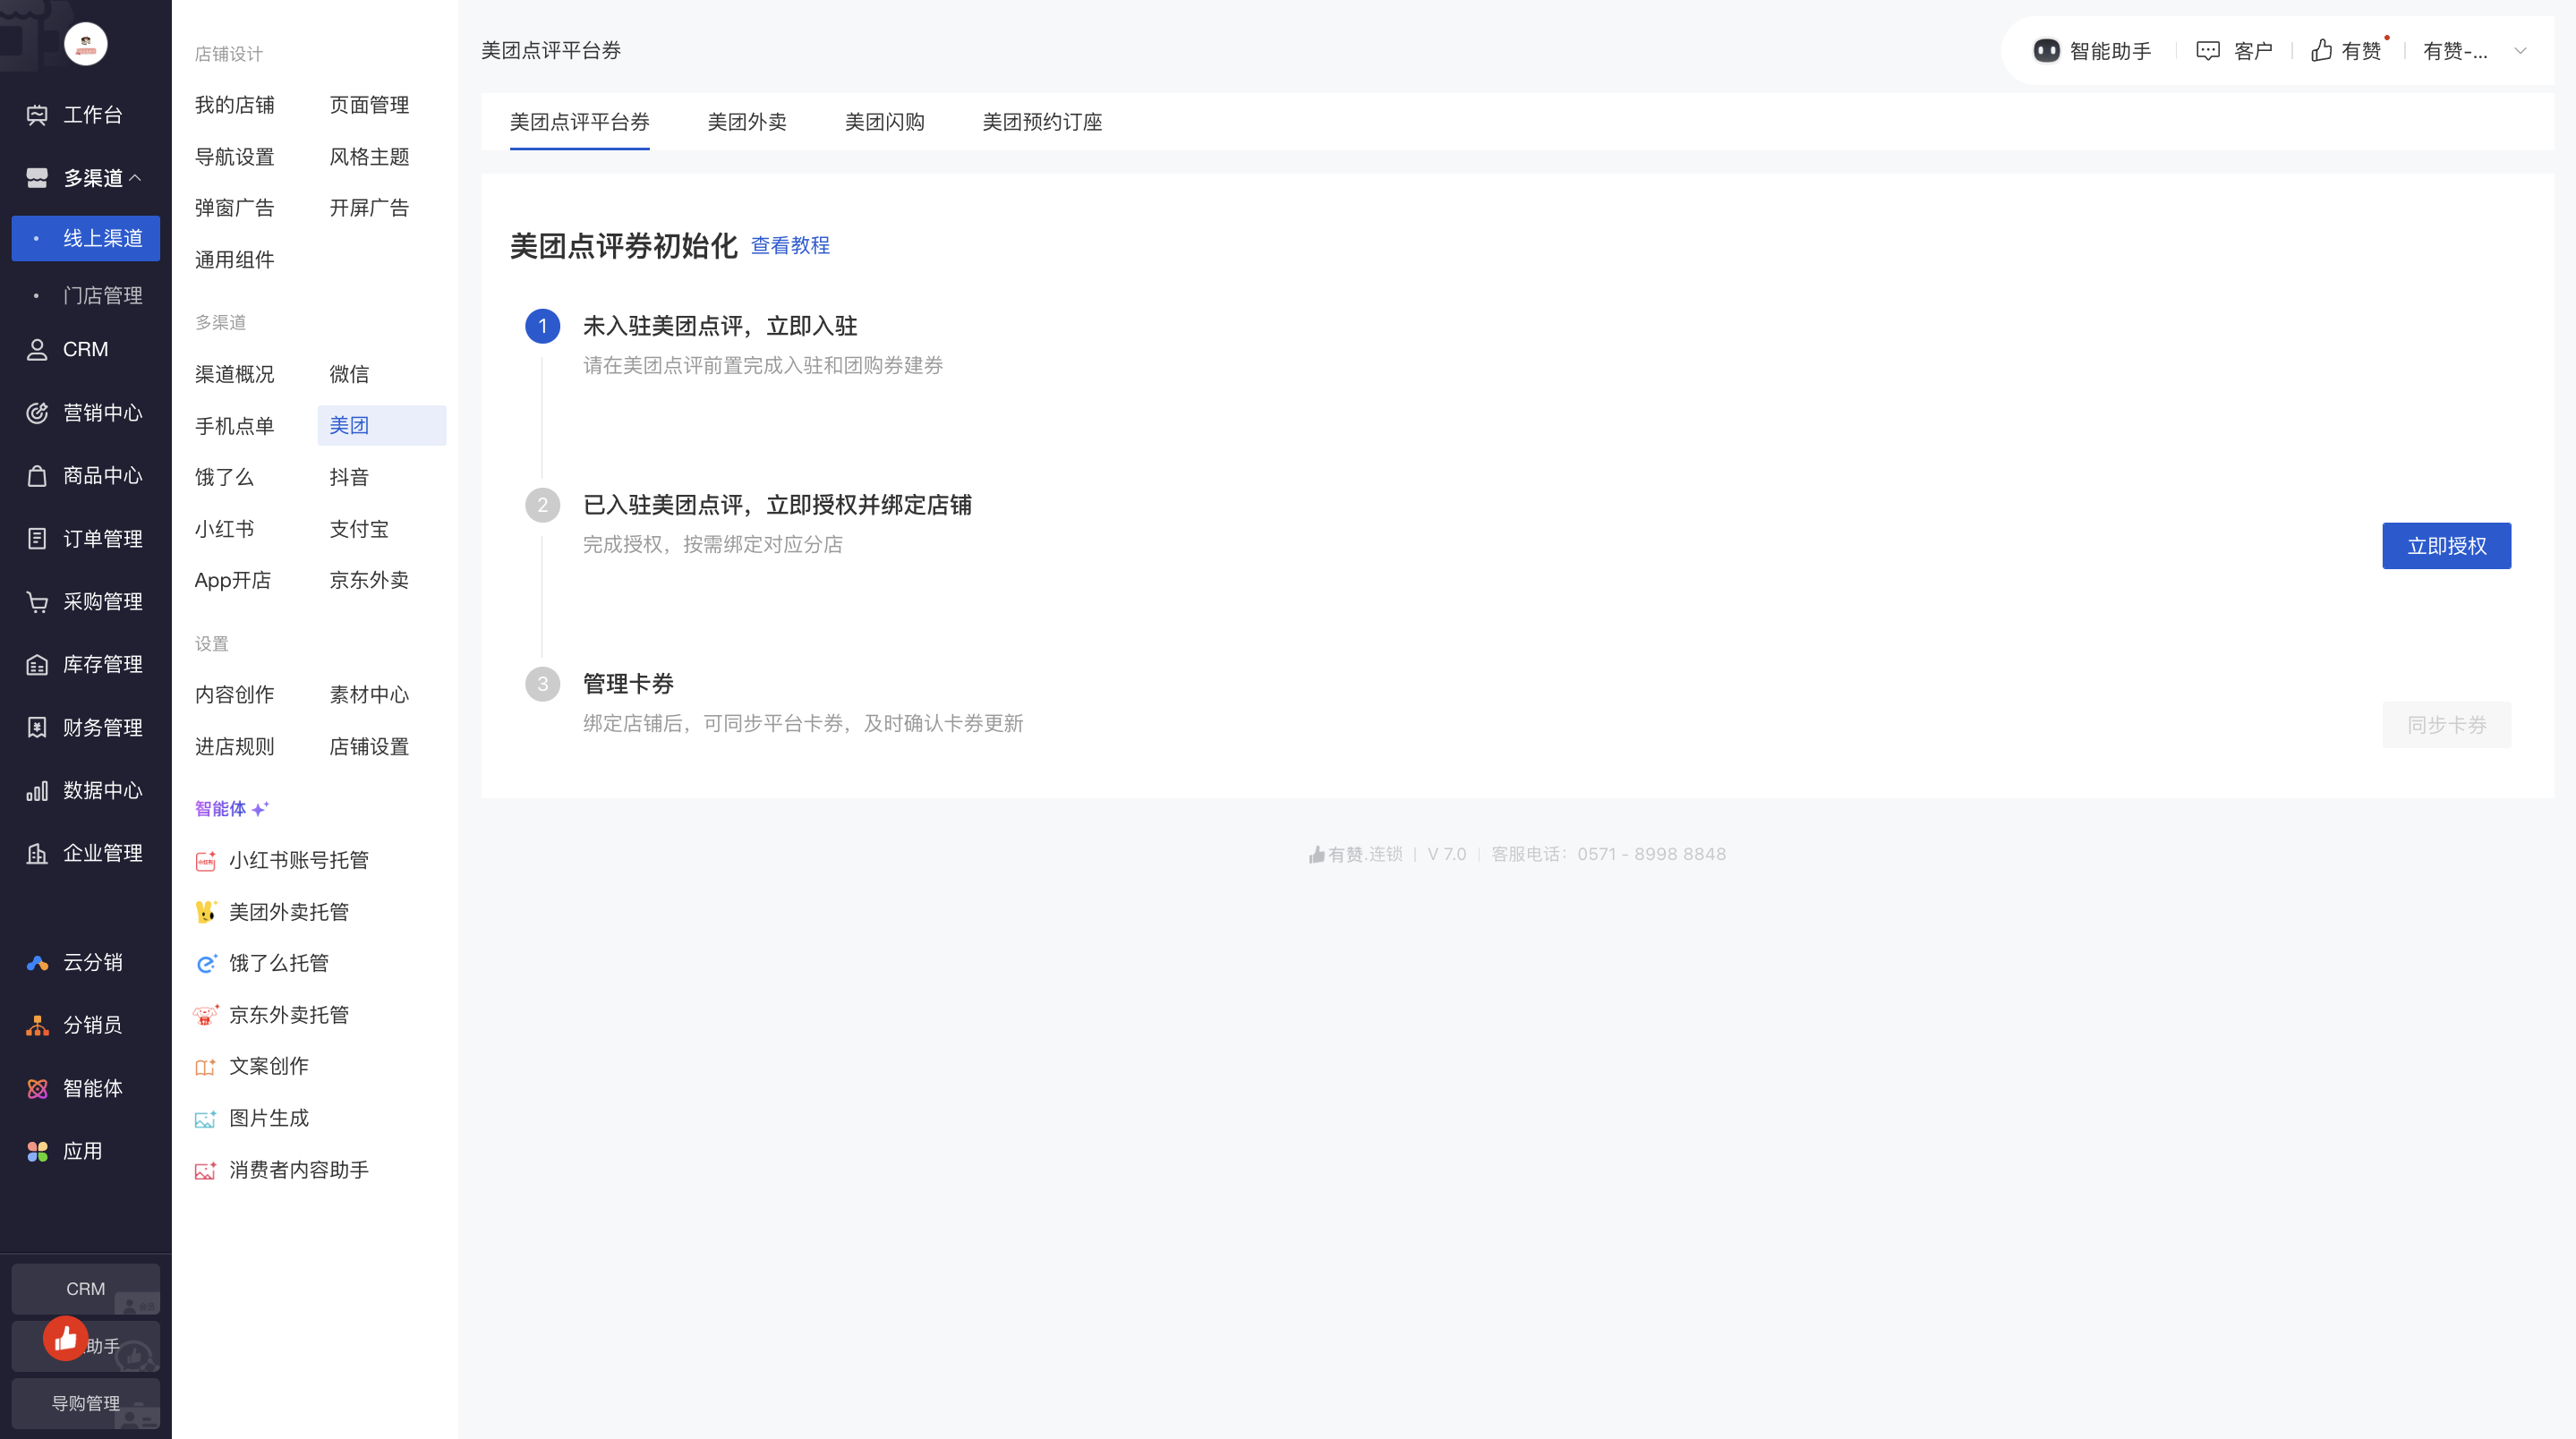Click the 有赞 thumbs-up icon in header
The height and width of the screenshot is (1439, 2576).
[x=2321, y=51]
